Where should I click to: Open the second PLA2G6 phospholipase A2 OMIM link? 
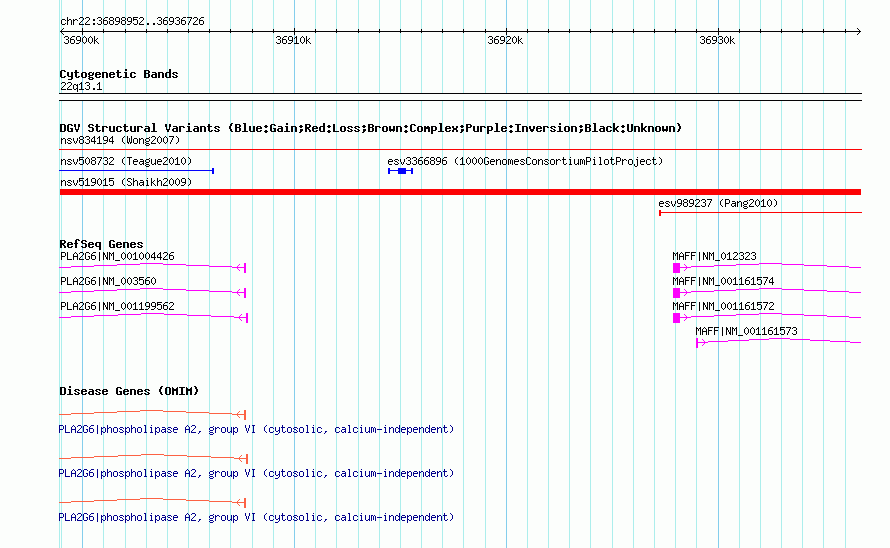click(x=256, y=473)
